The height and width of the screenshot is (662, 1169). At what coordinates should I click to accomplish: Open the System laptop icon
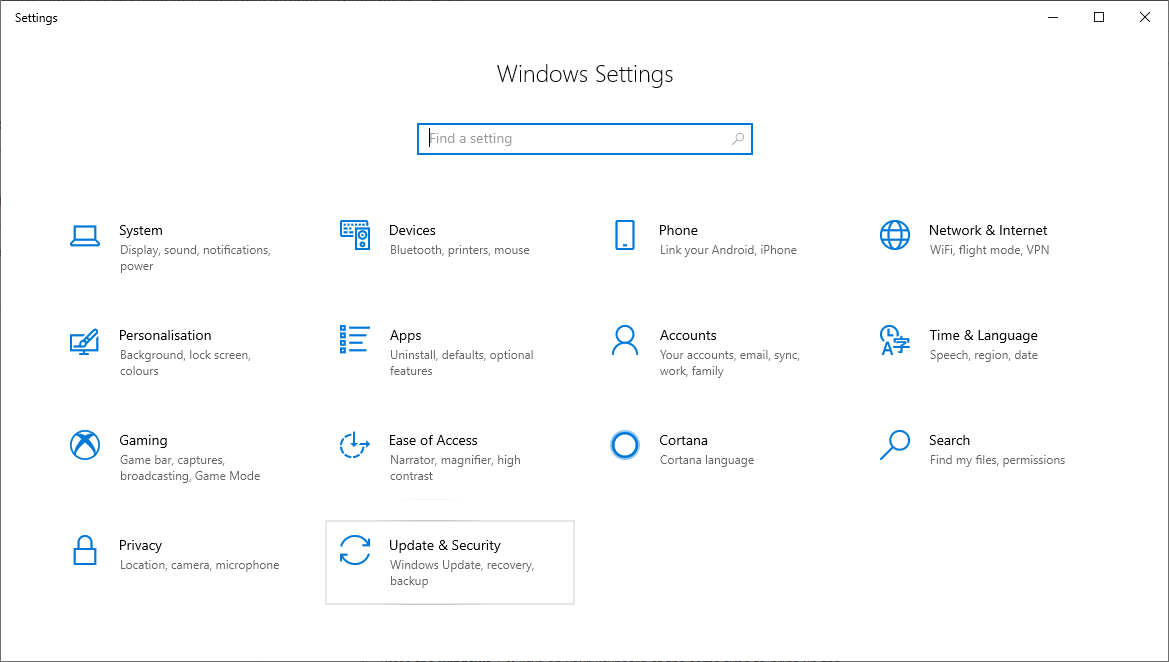[85, 236]
